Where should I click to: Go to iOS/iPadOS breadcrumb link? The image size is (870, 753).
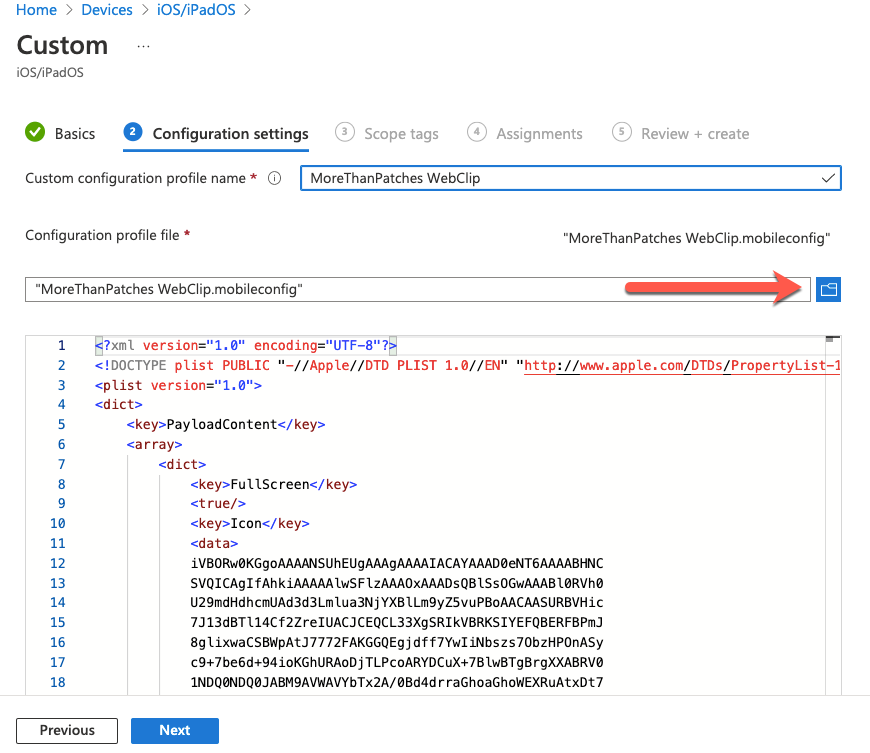tap(196, 10)
